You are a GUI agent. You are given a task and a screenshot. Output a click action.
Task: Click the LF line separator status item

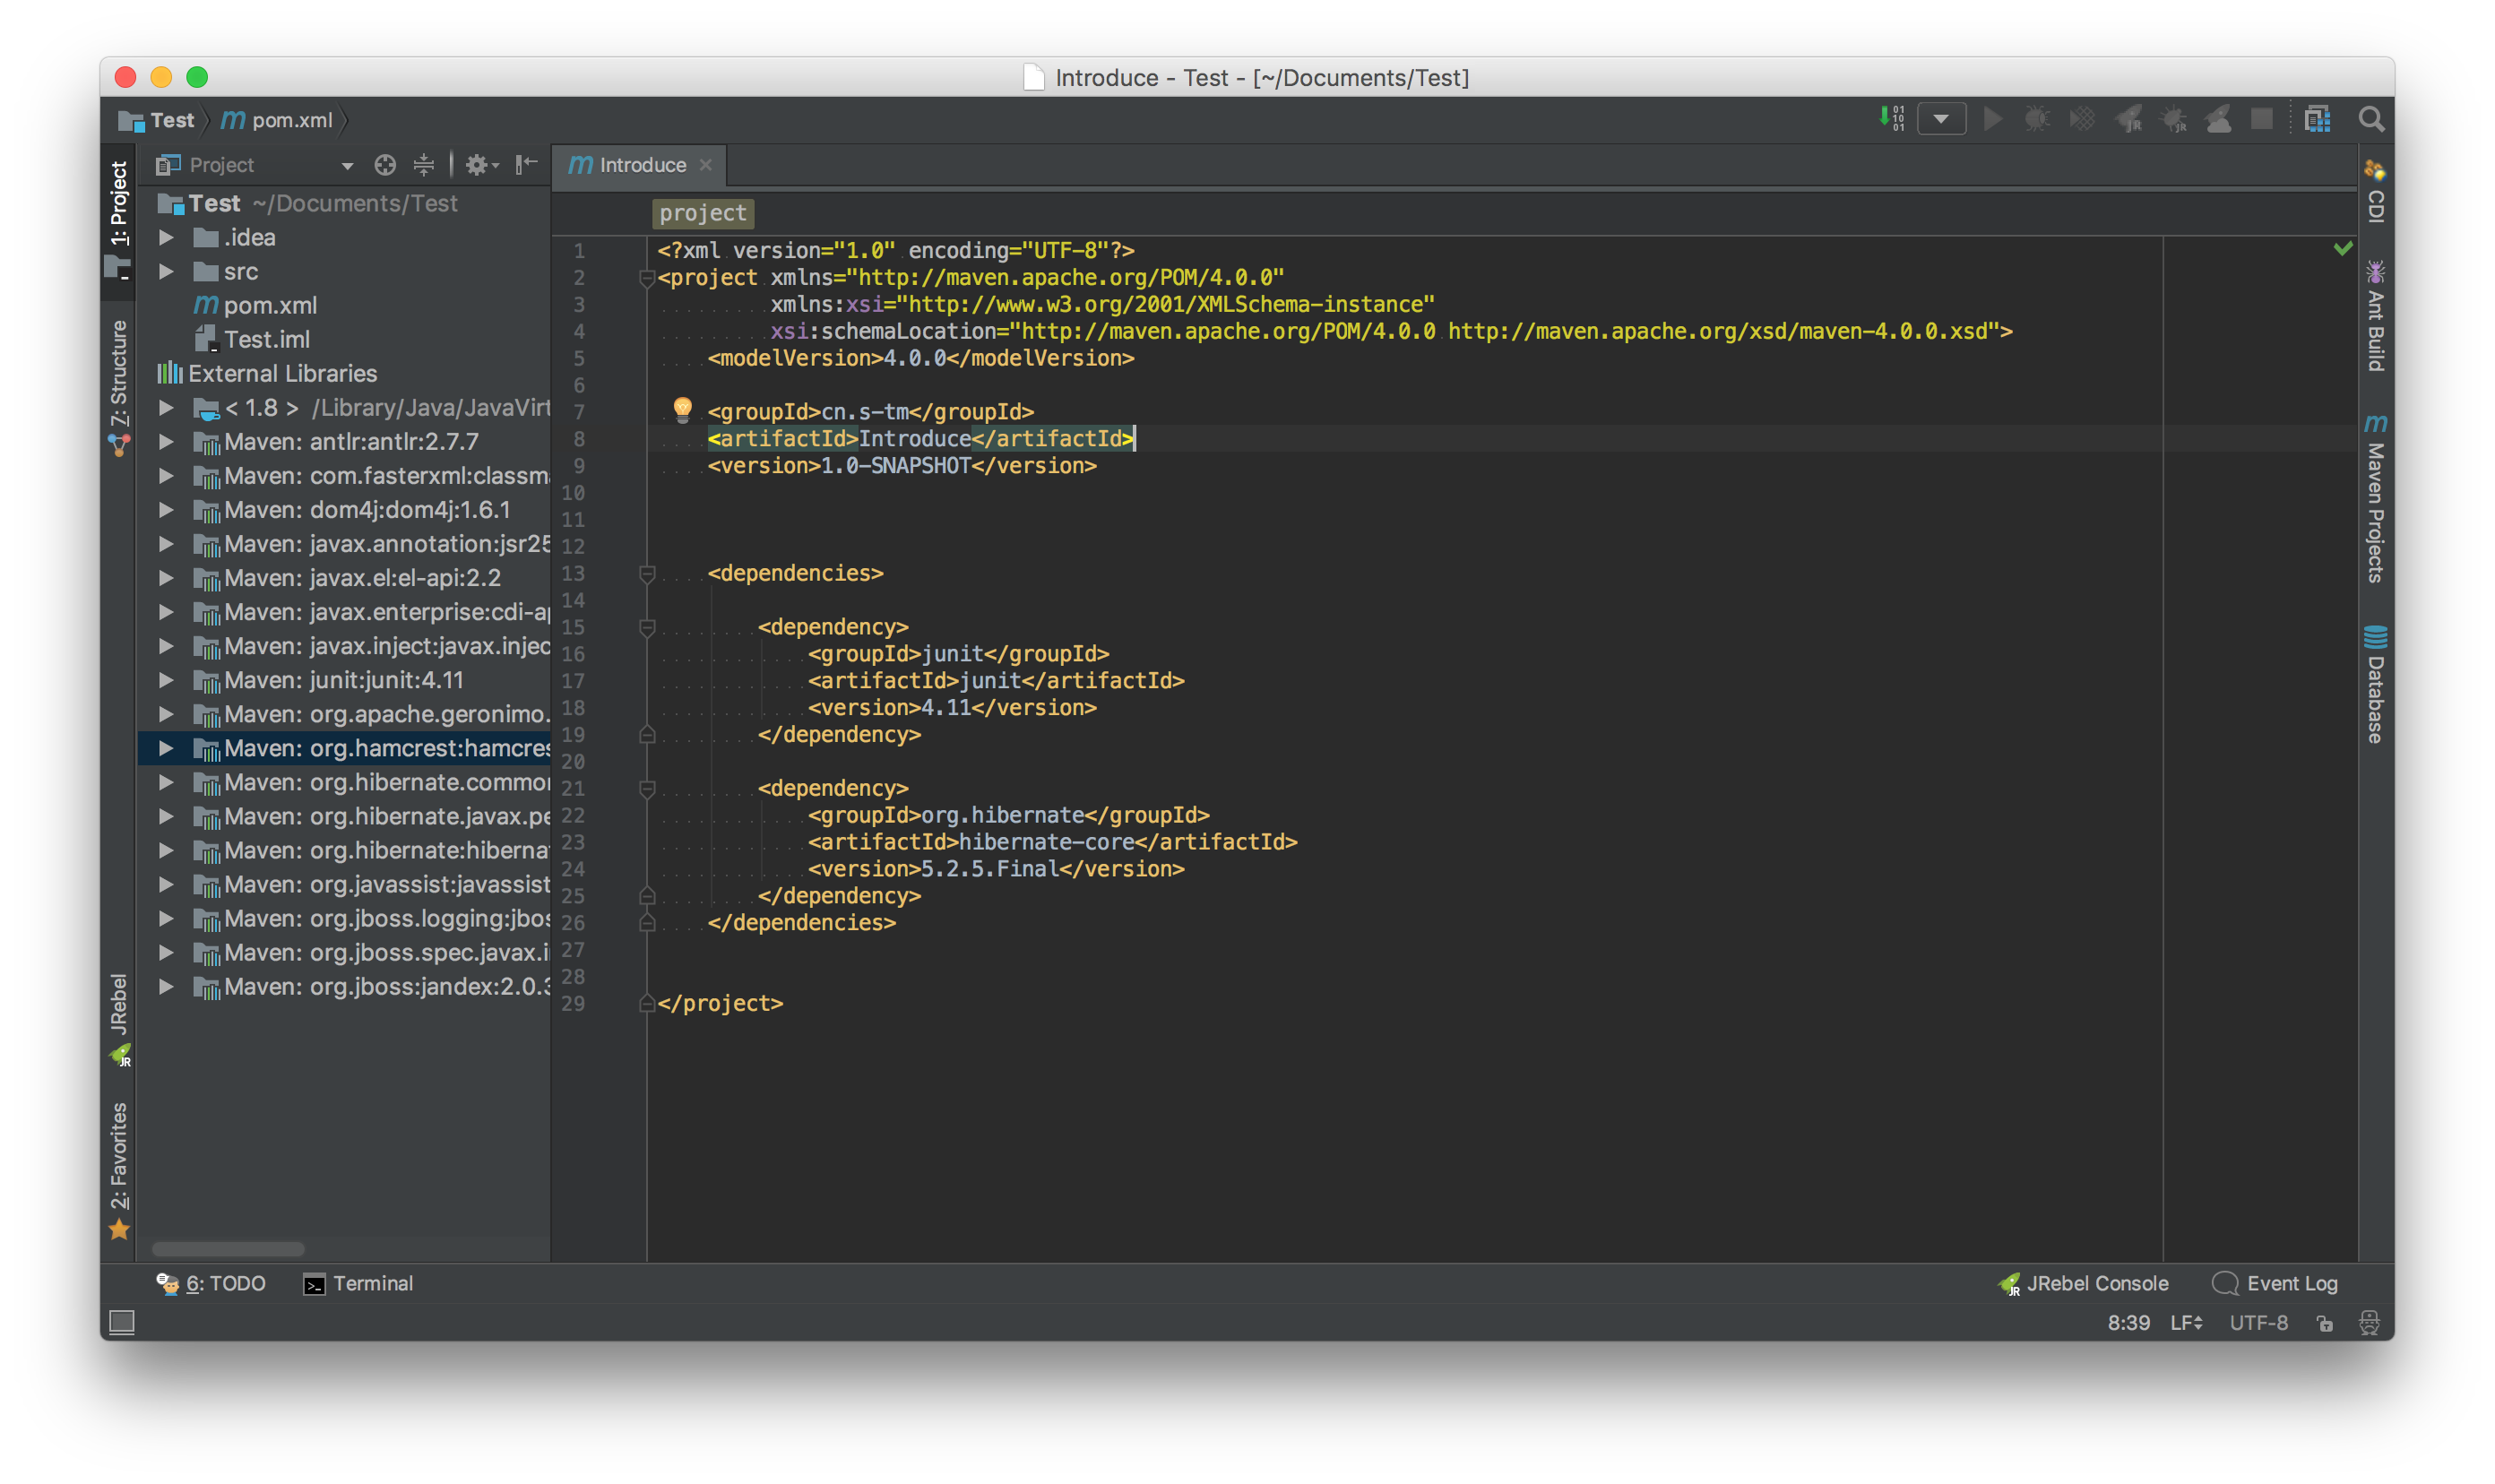[x=2186, y=1323]
